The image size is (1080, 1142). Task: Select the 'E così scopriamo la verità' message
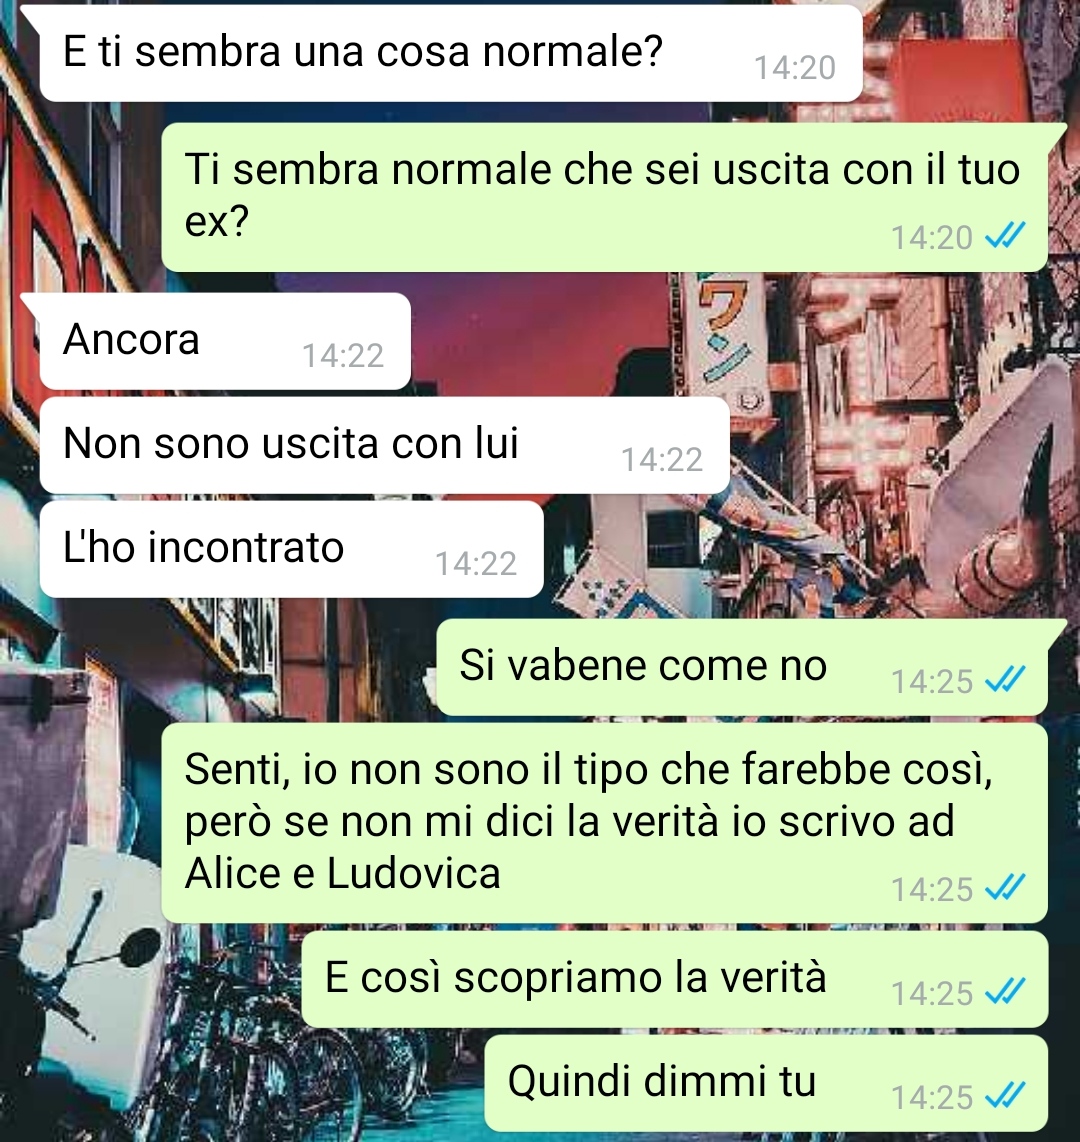point(674,979)
